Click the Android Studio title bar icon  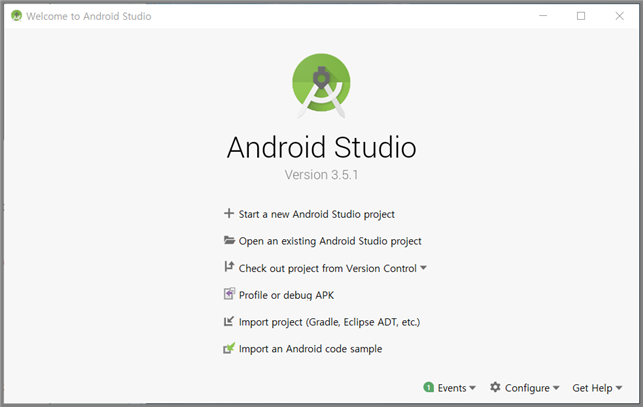pyautogui.click(x=16, y=16)
